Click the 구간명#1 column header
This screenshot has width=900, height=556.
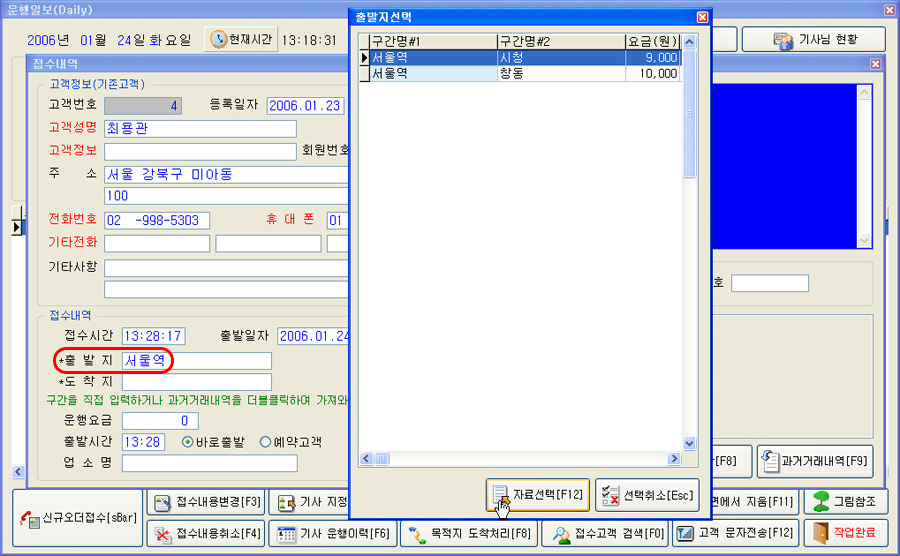(433, 41)
